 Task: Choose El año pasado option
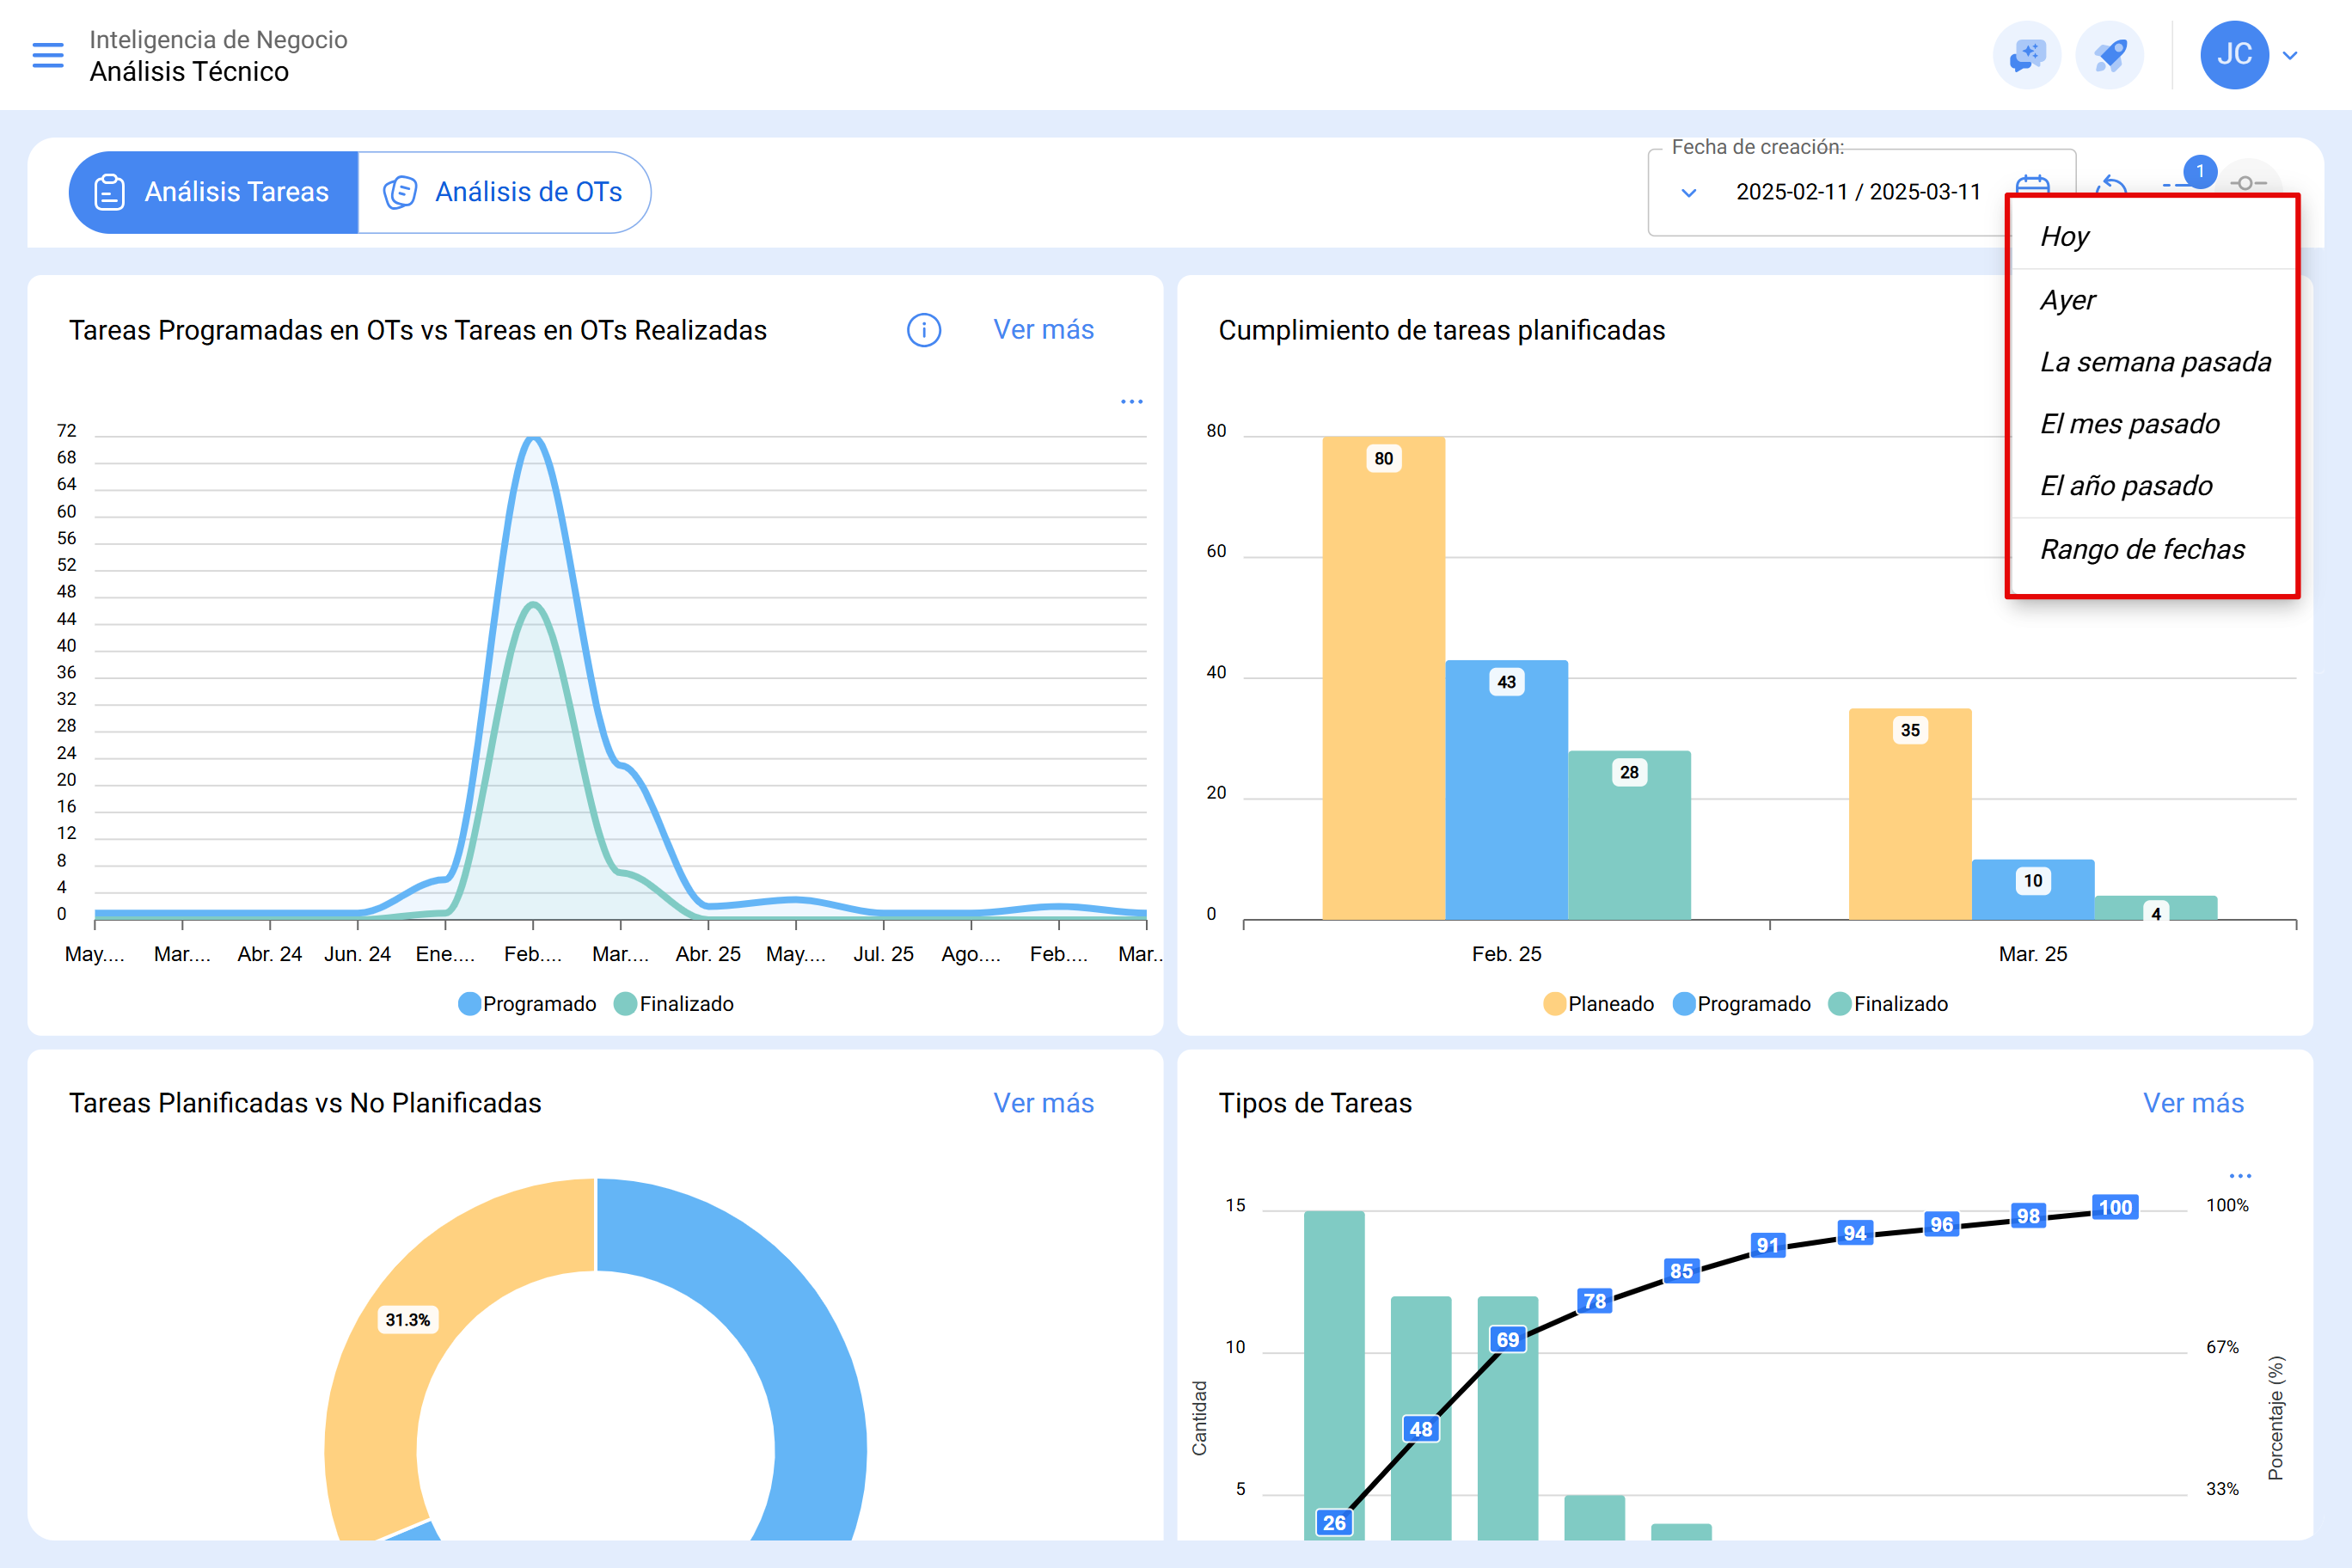point(2153,486)
